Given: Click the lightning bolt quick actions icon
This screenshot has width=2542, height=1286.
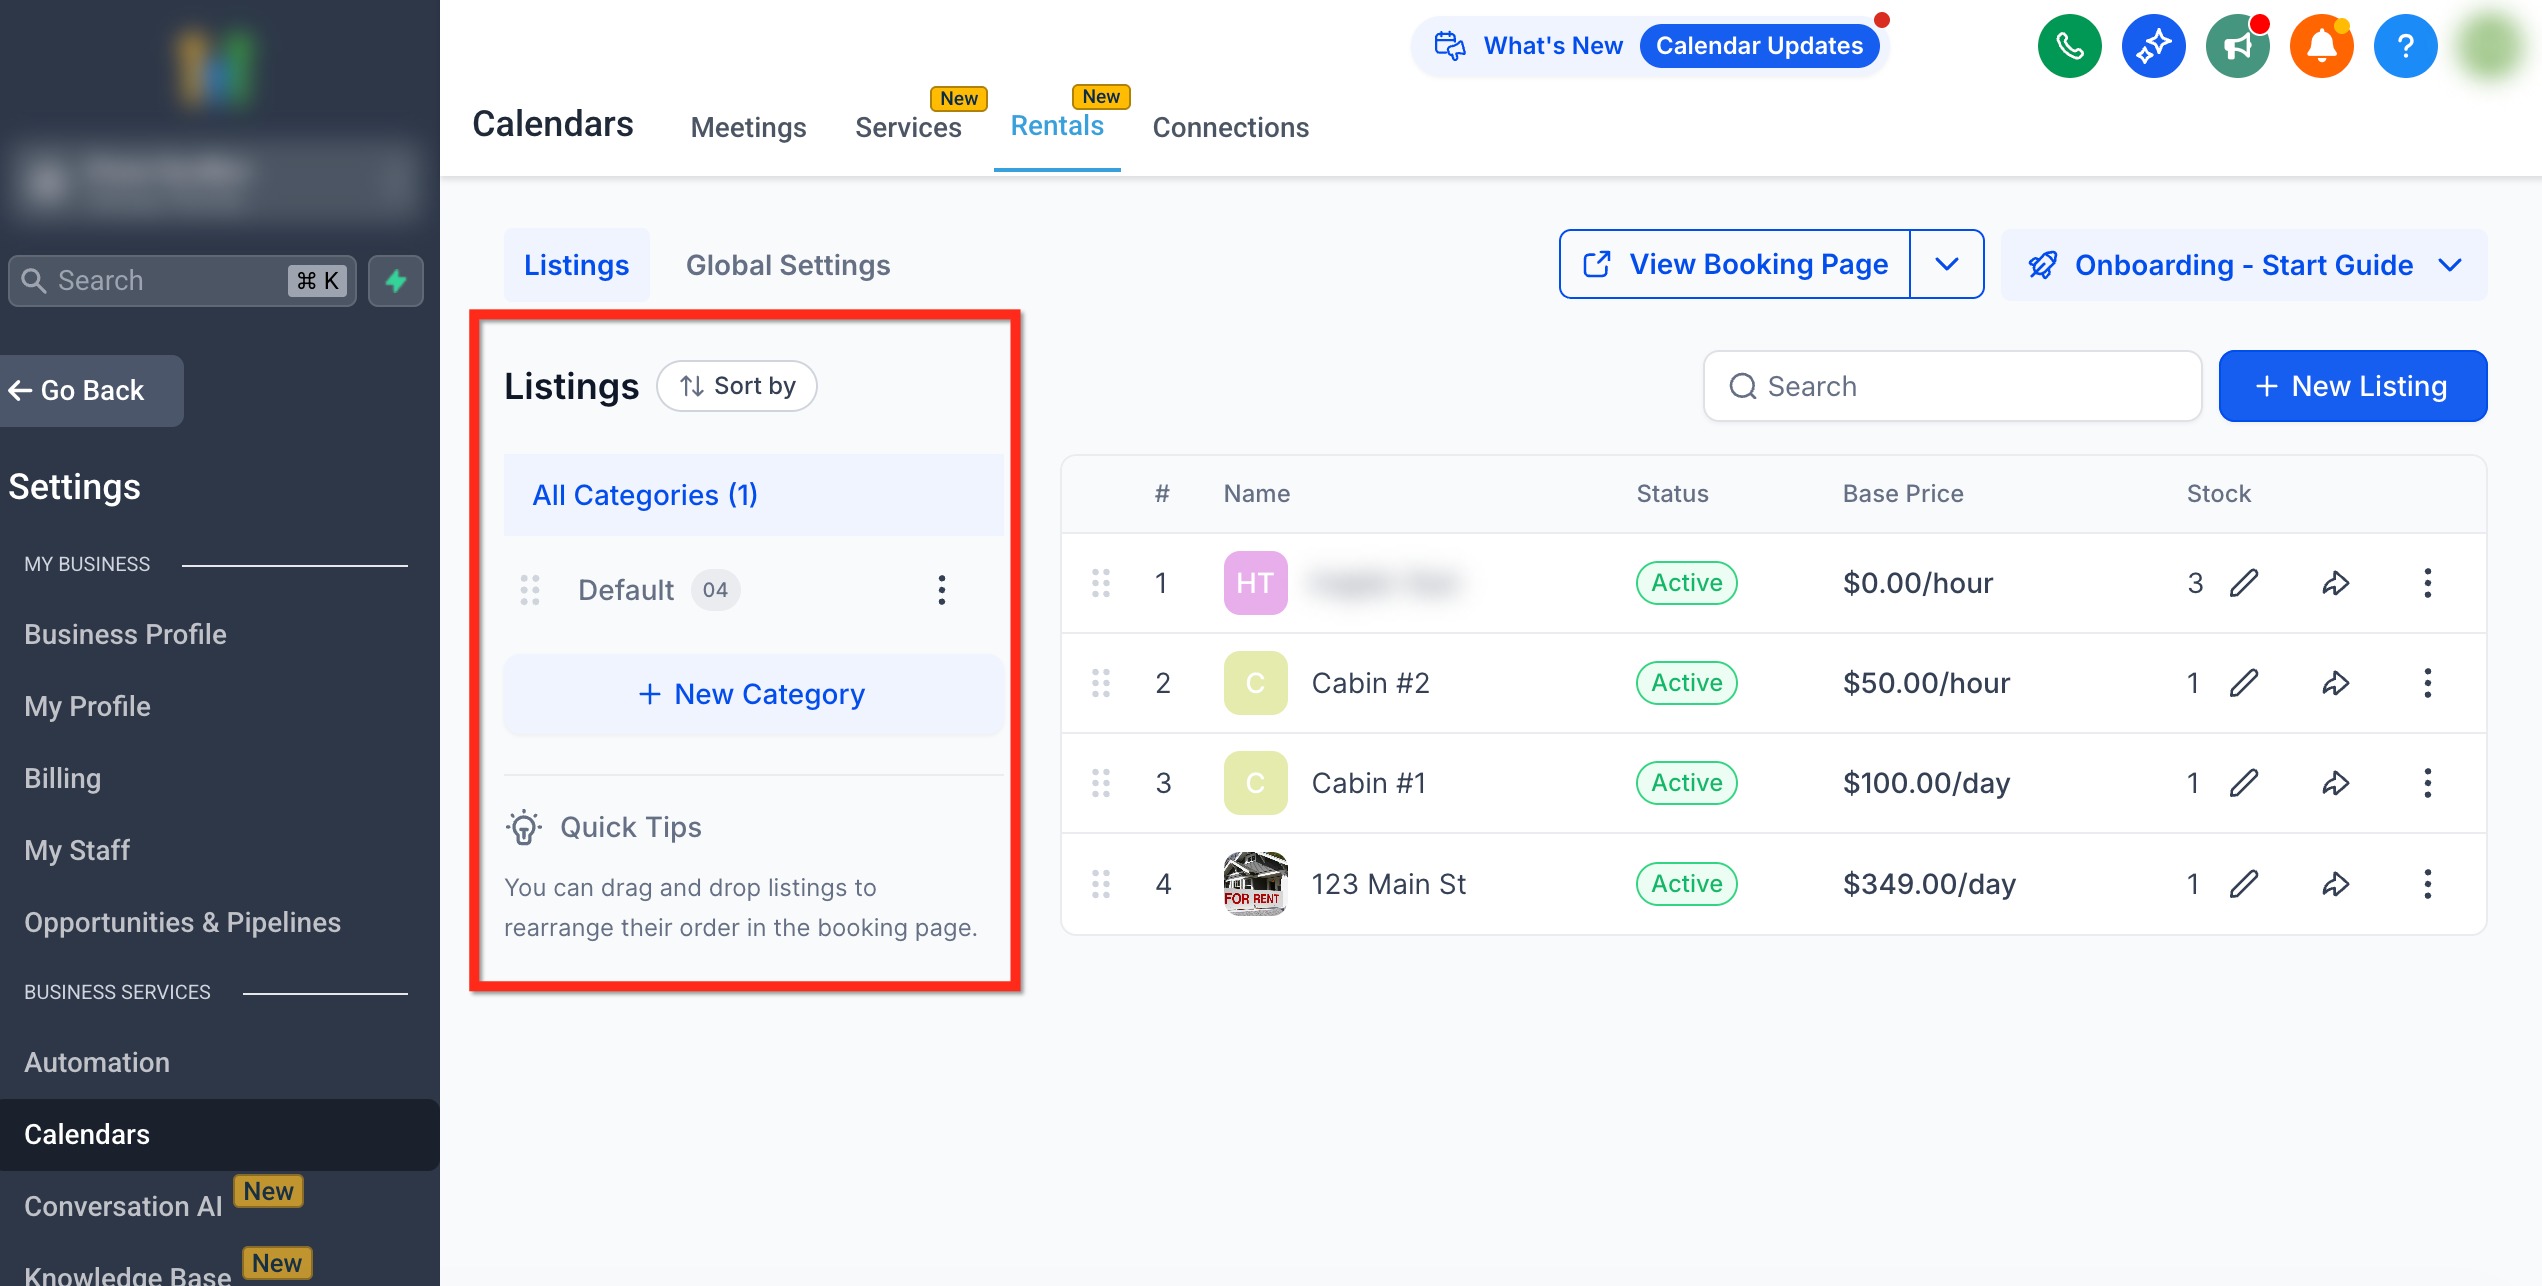Looking at the screenshot, I should pyautogui.click(x=396, y=281).
